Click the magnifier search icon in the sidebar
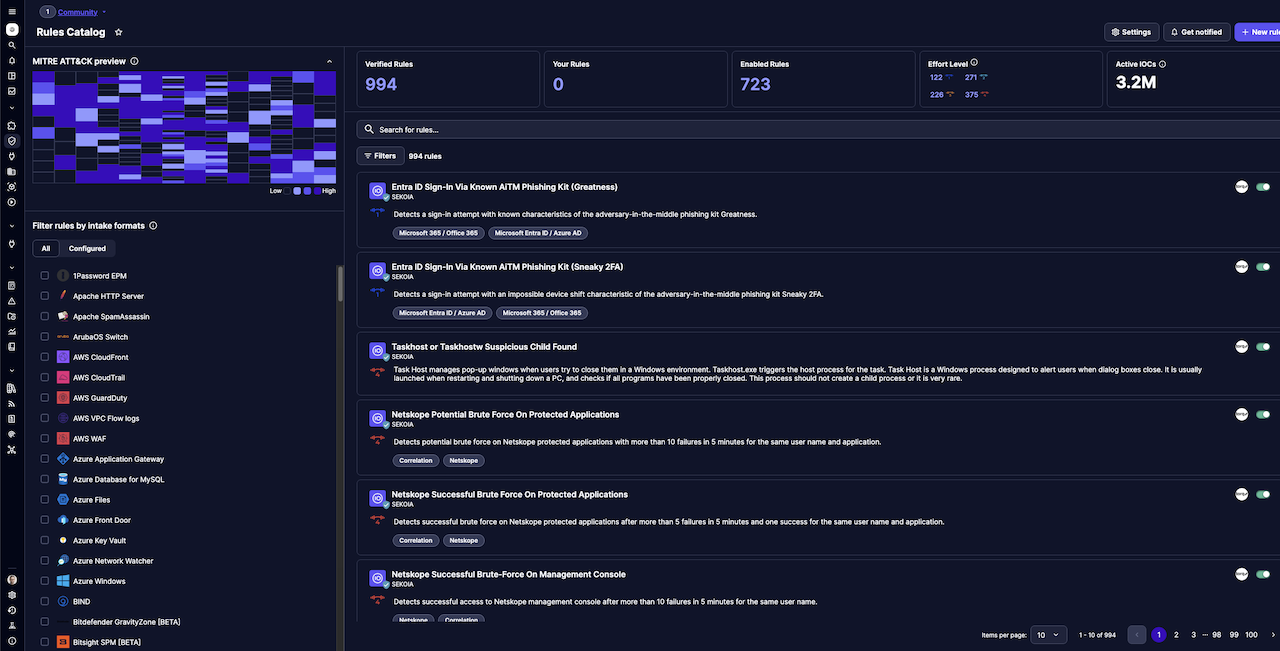 tap(12, 45)
